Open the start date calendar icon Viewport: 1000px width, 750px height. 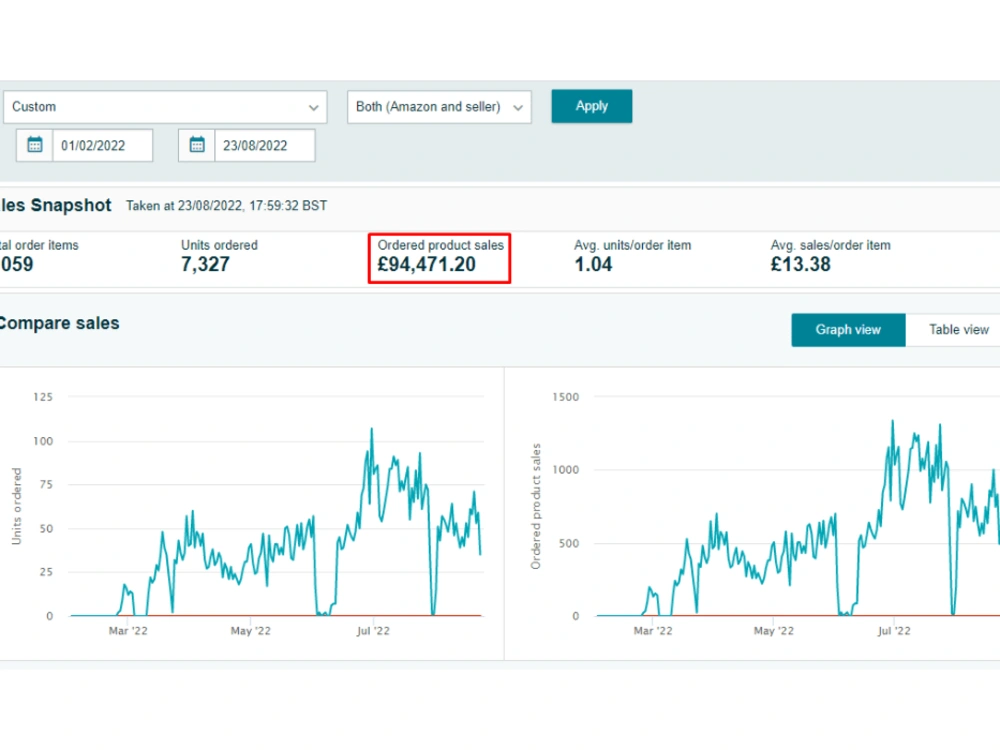[34, 145]
